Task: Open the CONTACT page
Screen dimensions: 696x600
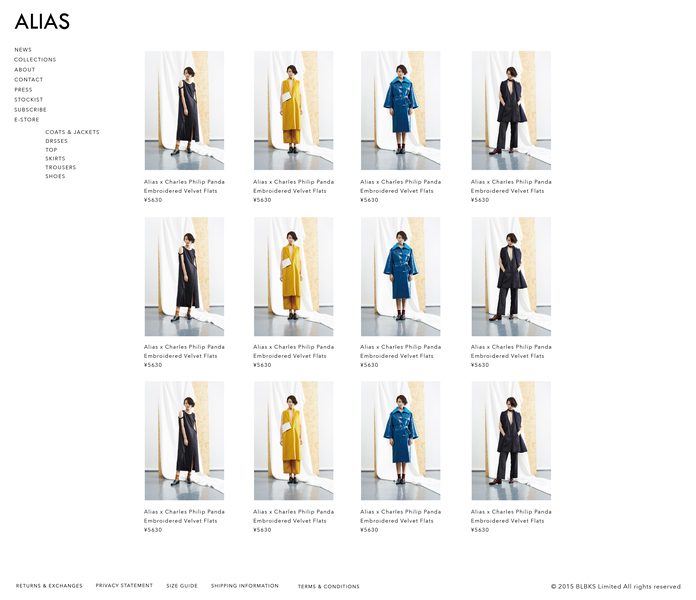Action: (x=28, y=79)
